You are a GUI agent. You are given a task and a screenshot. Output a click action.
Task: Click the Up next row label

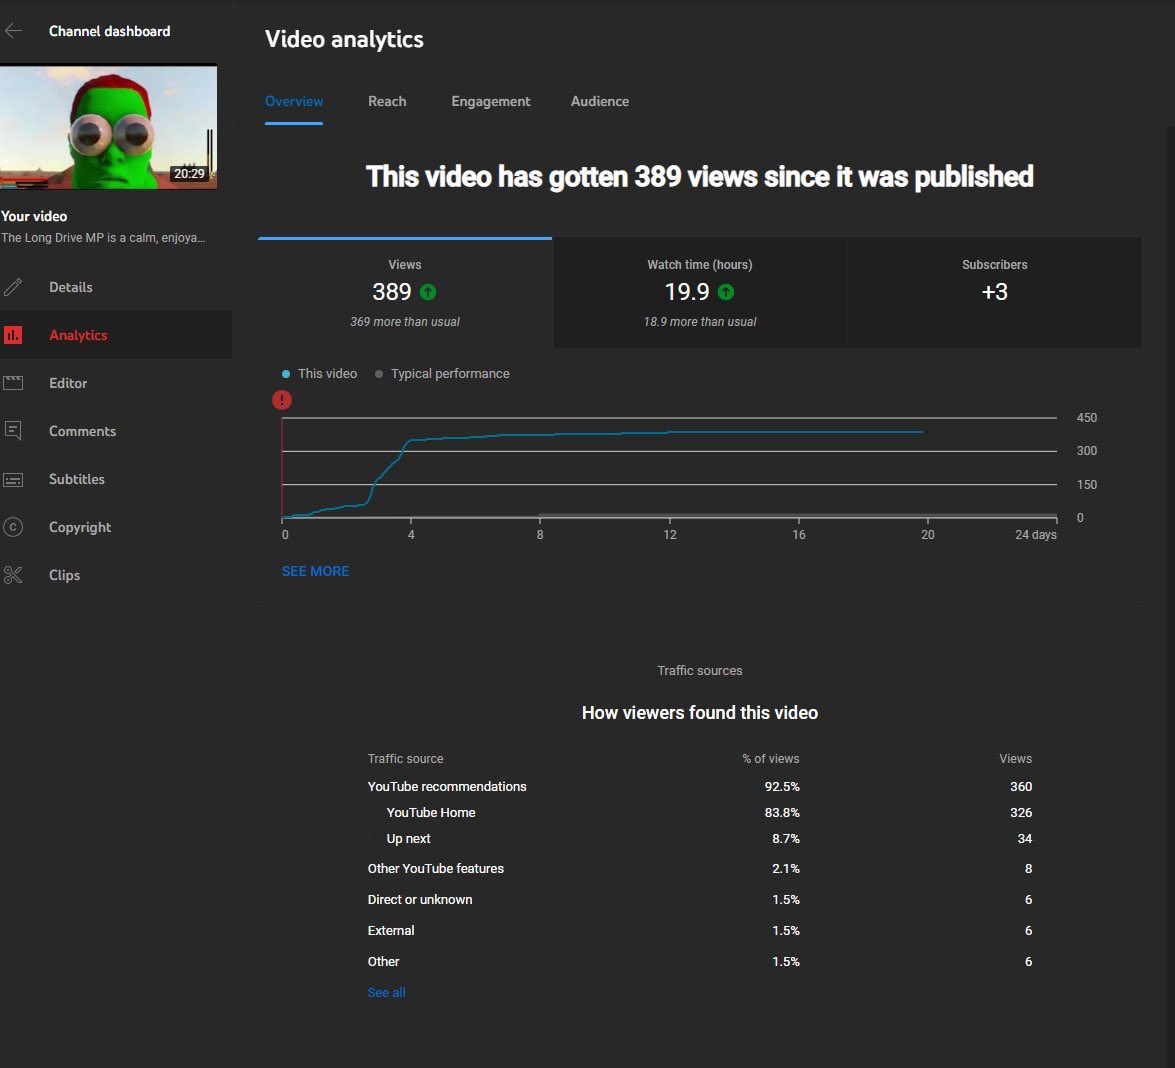point(408,839)
